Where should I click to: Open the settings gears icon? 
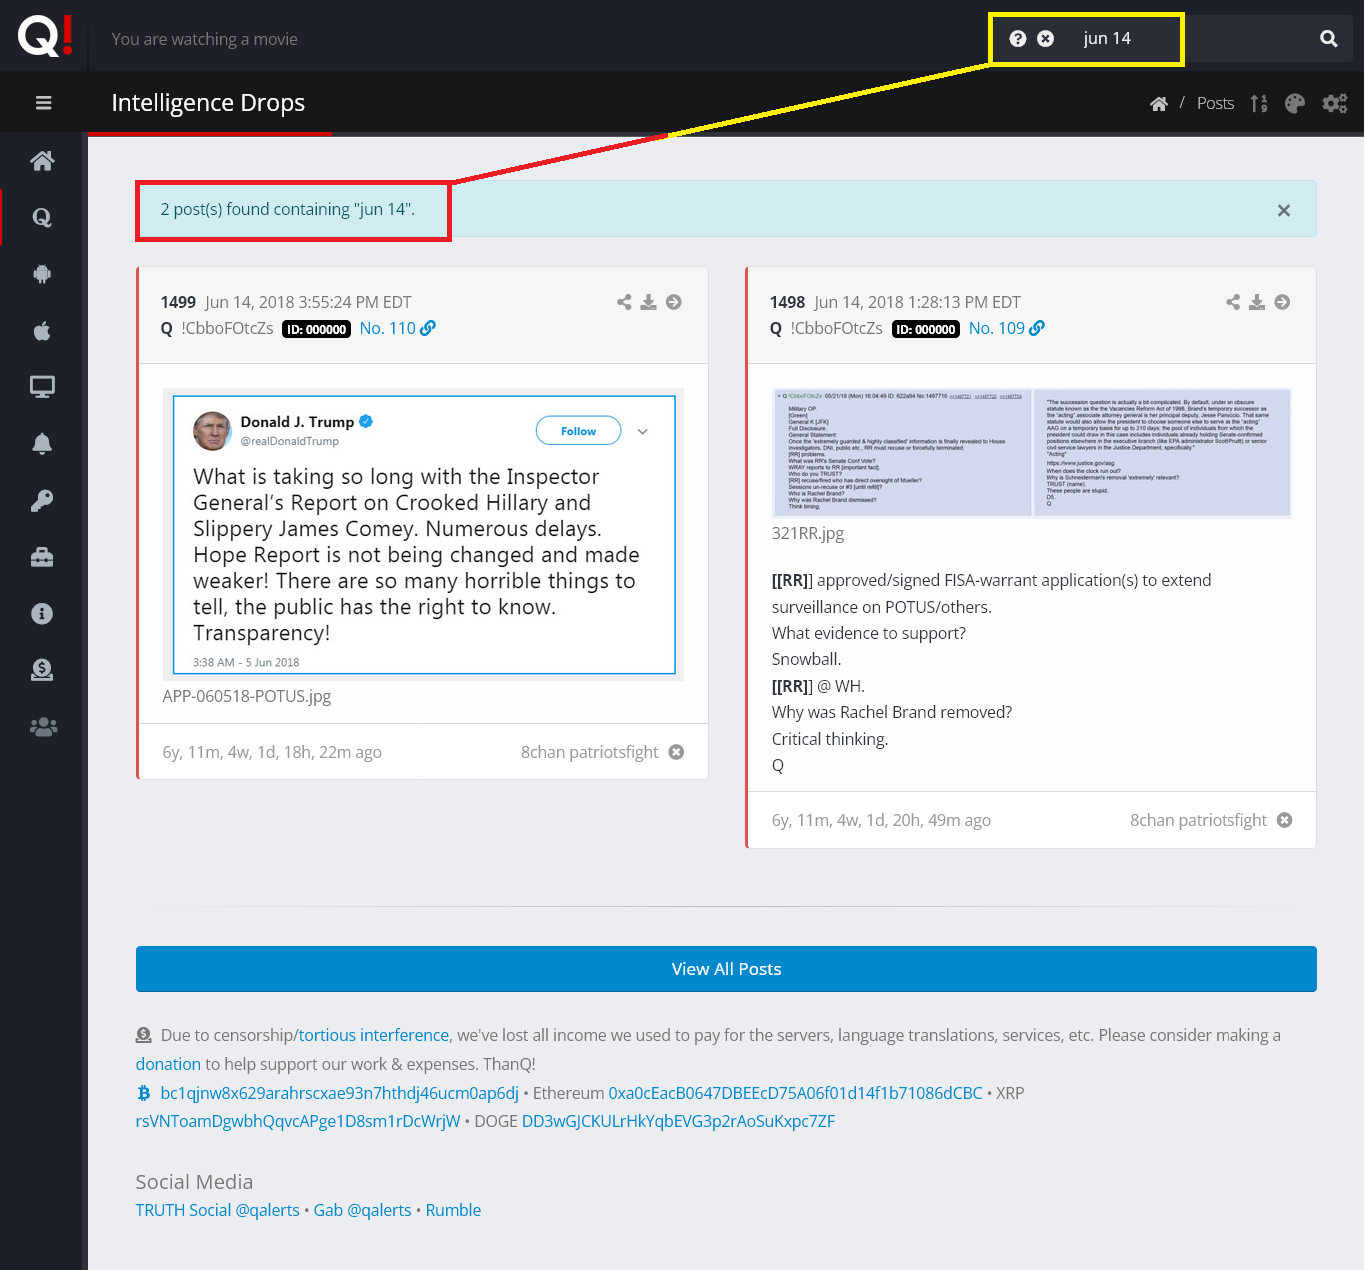point(1335,103)
